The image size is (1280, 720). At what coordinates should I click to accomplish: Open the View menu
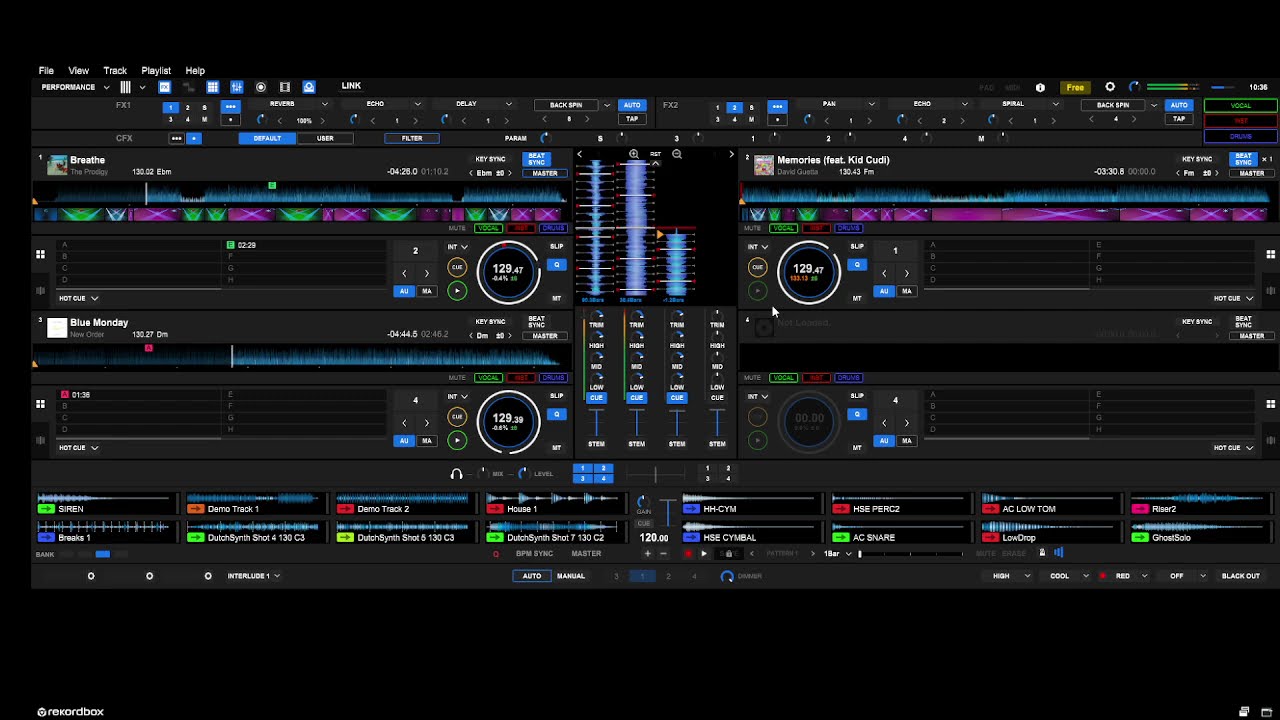[x=78, y=71]
